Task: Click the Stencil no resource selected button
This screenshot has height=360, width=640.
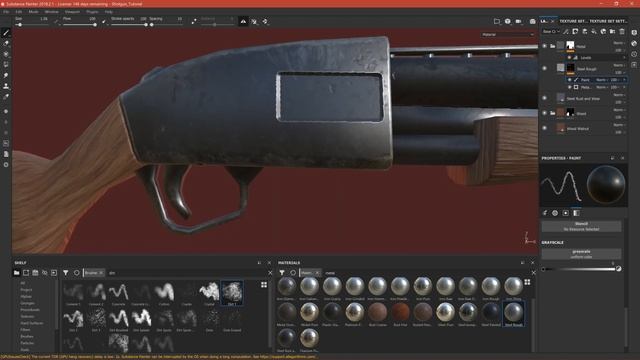Action: [x=581, y=227]
